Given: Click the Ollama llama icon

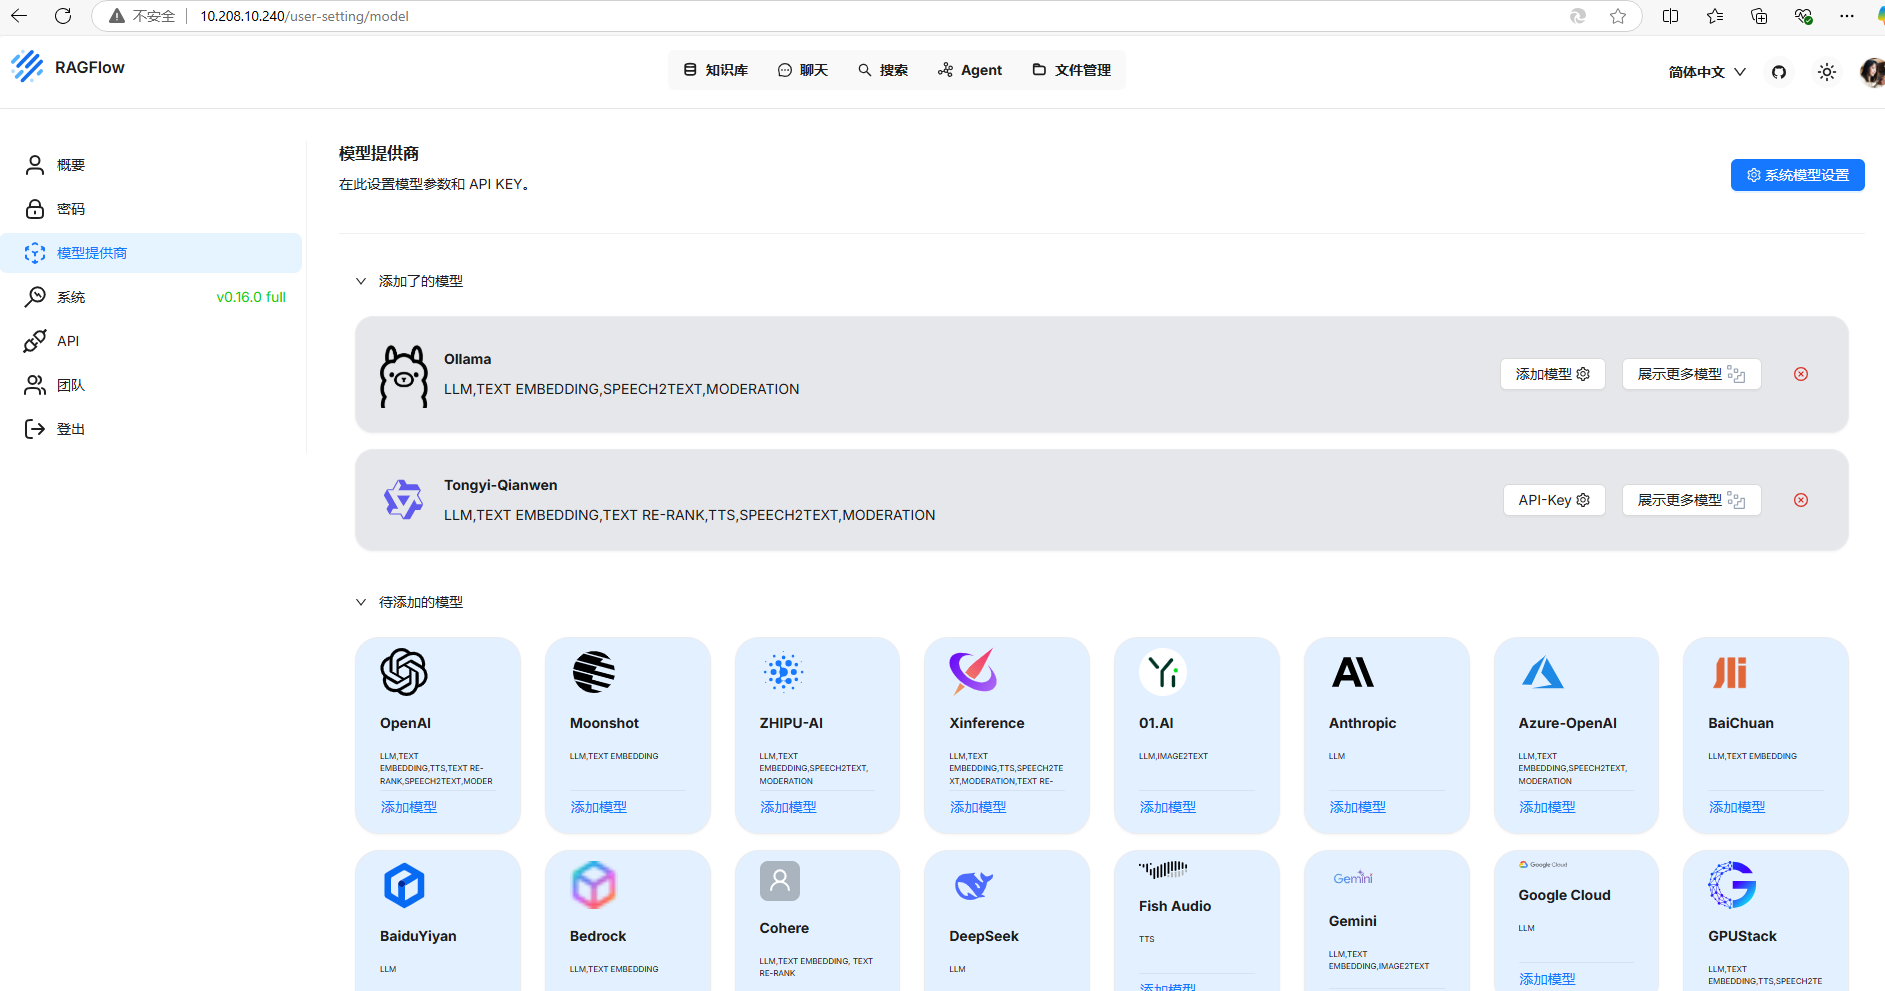Looking at the screenshot, I should tap(403, 376).
